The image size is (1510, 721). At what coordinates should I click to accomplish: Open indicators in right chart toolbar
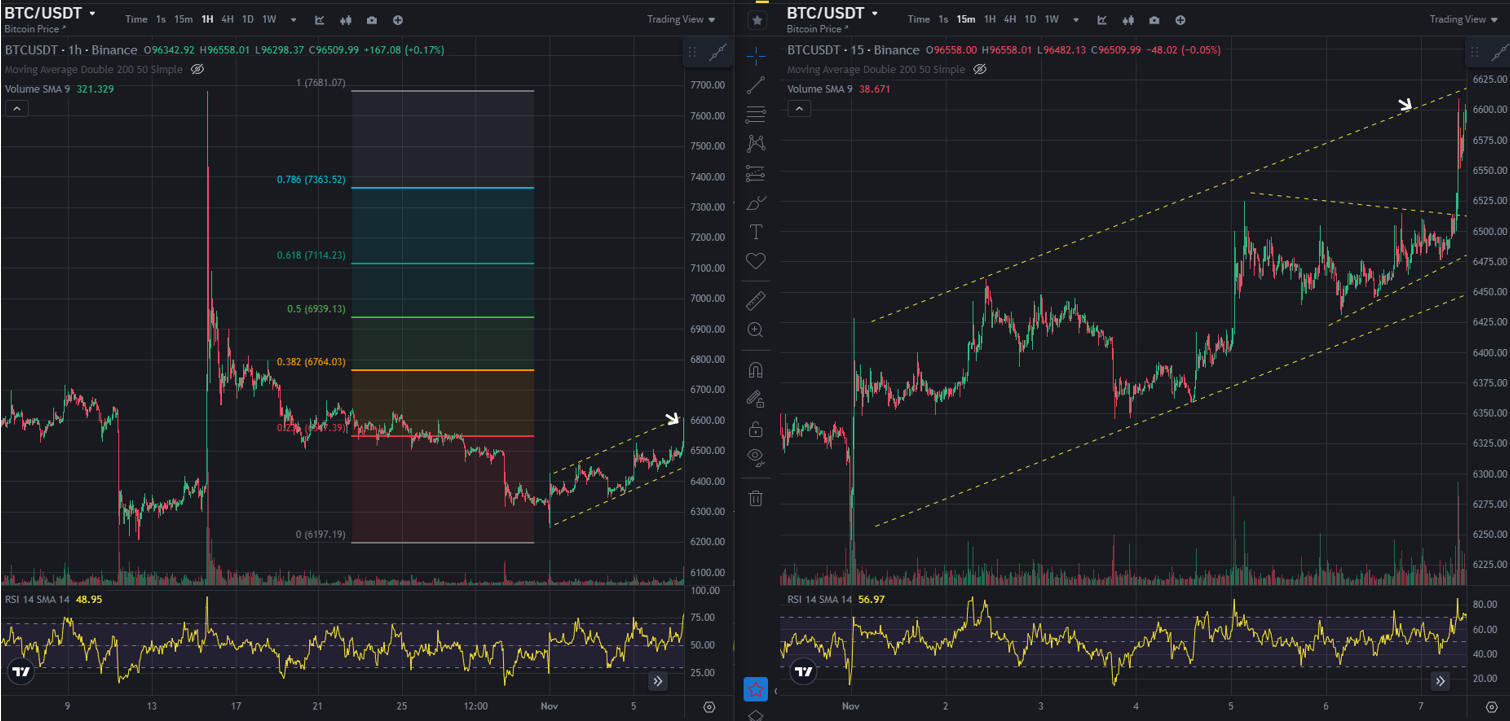1102,20
